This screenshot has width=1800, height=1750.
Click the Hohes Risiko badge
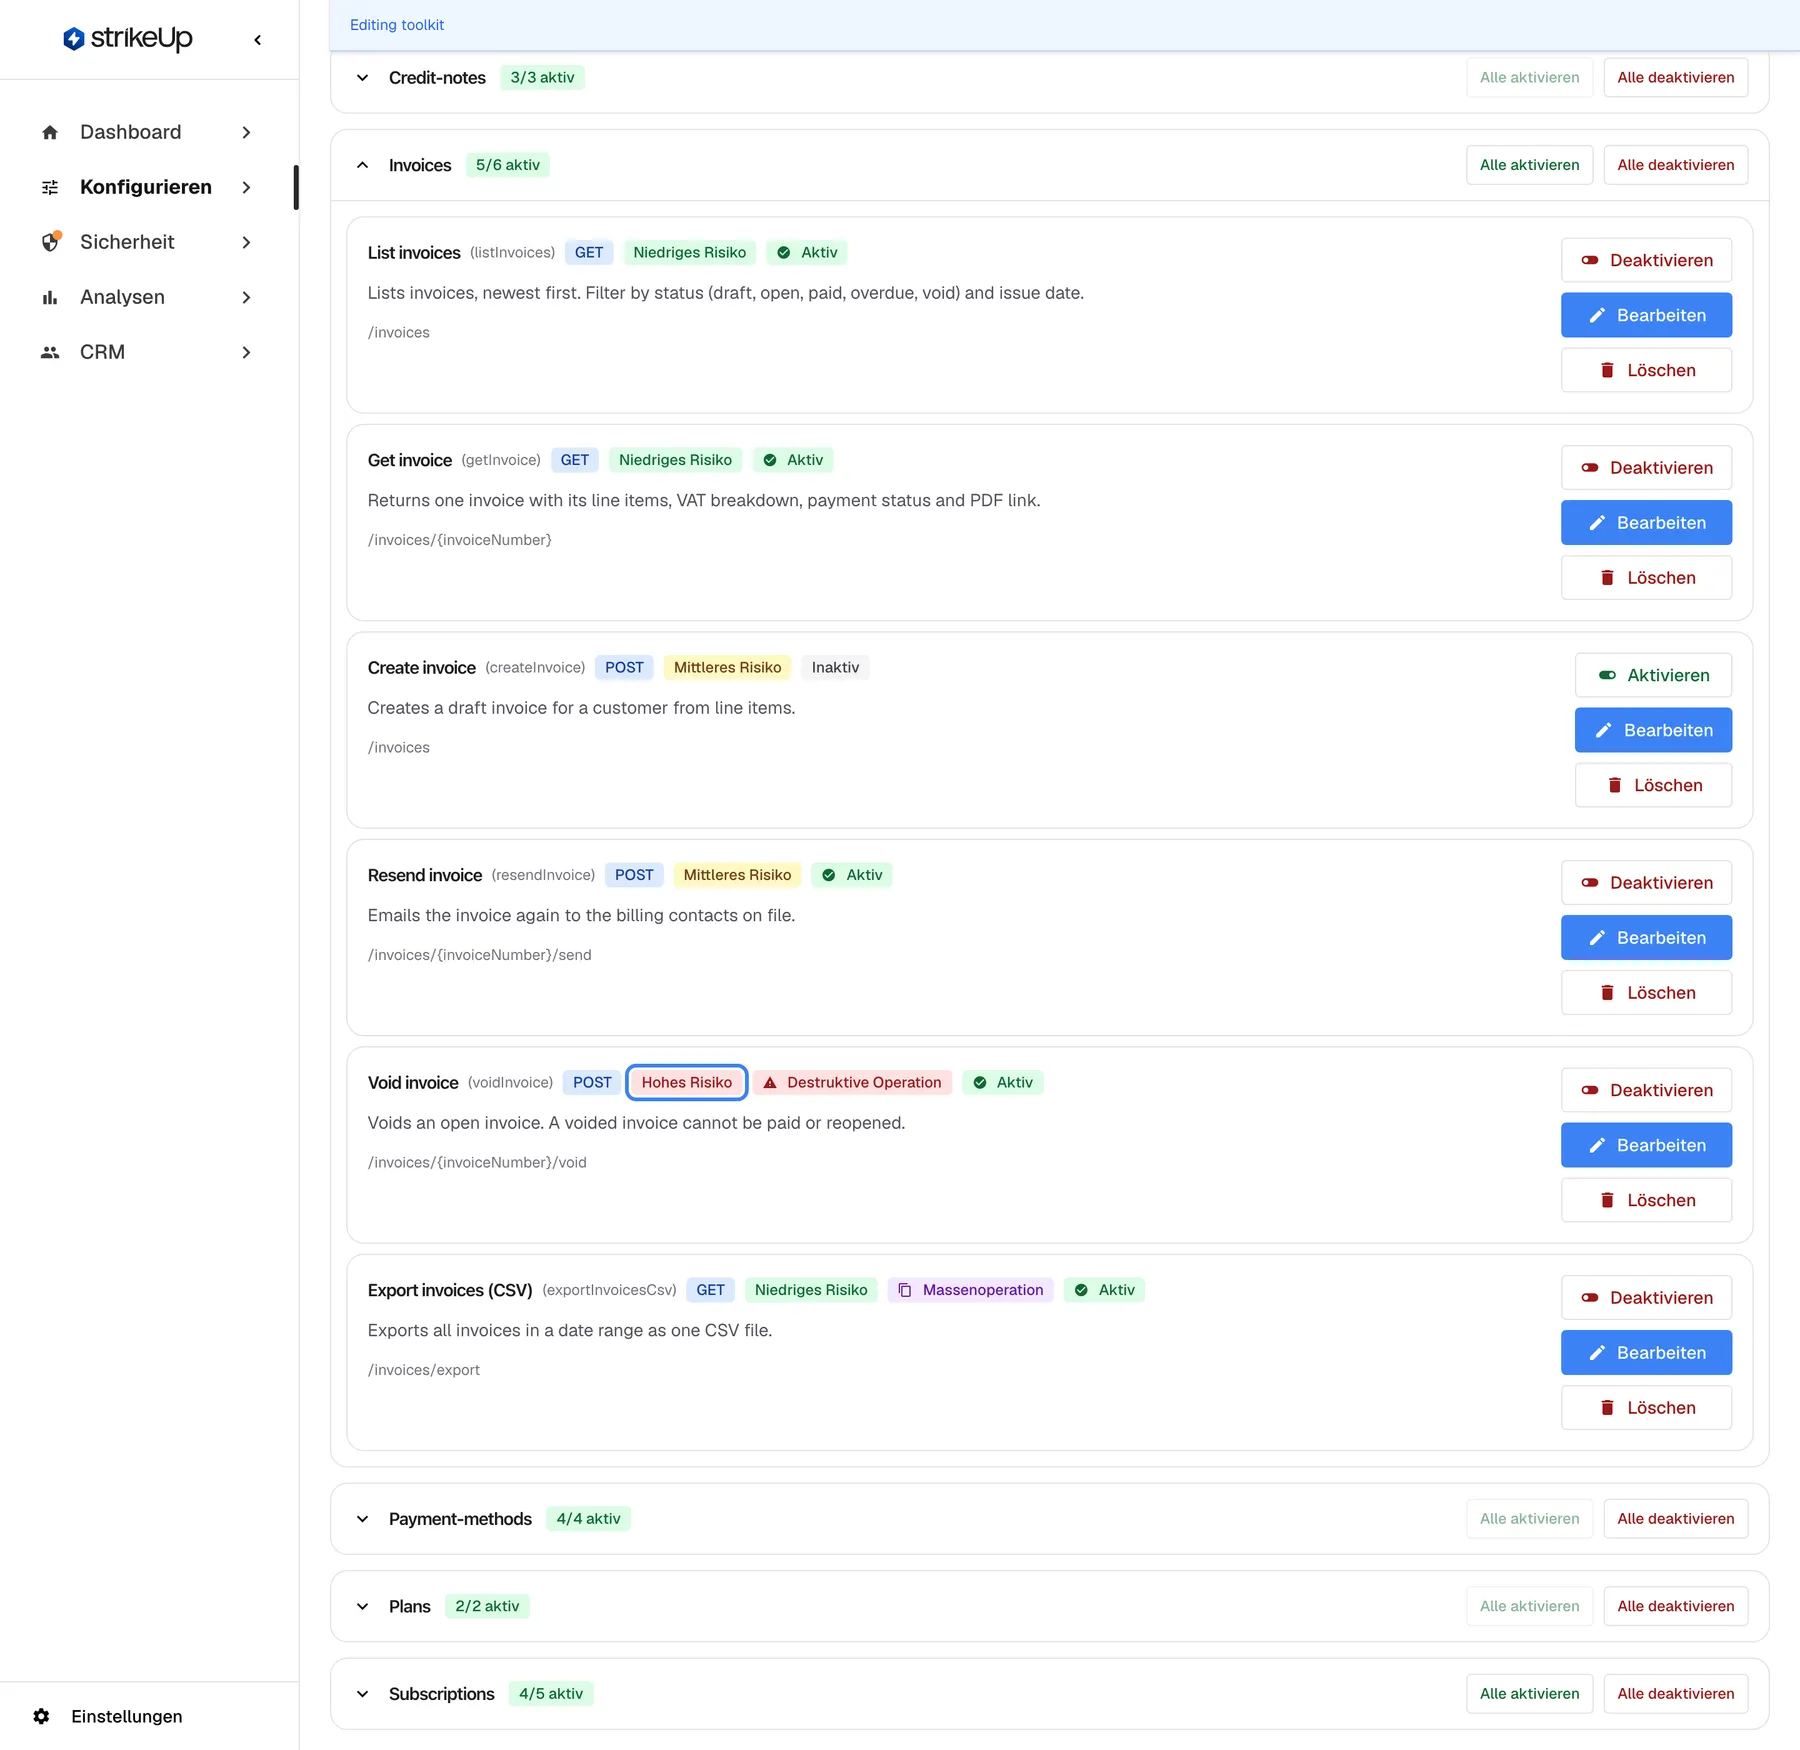[687, 1083]
